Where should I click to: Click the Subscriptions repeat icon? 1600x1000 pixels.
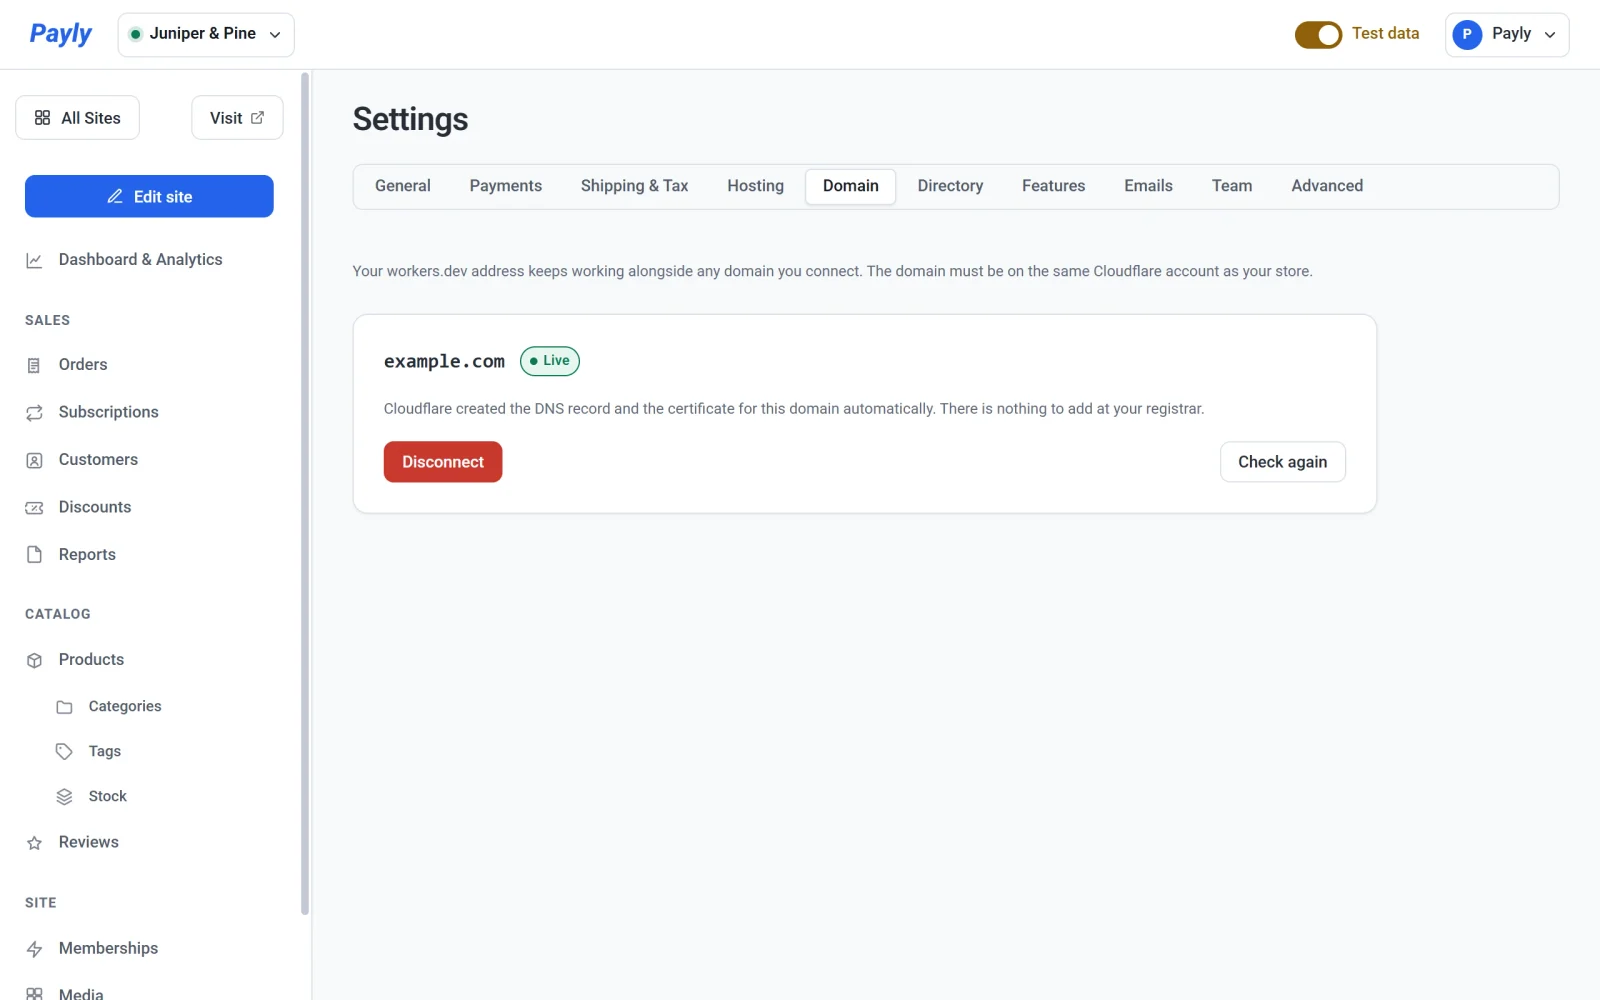[34, 413]
